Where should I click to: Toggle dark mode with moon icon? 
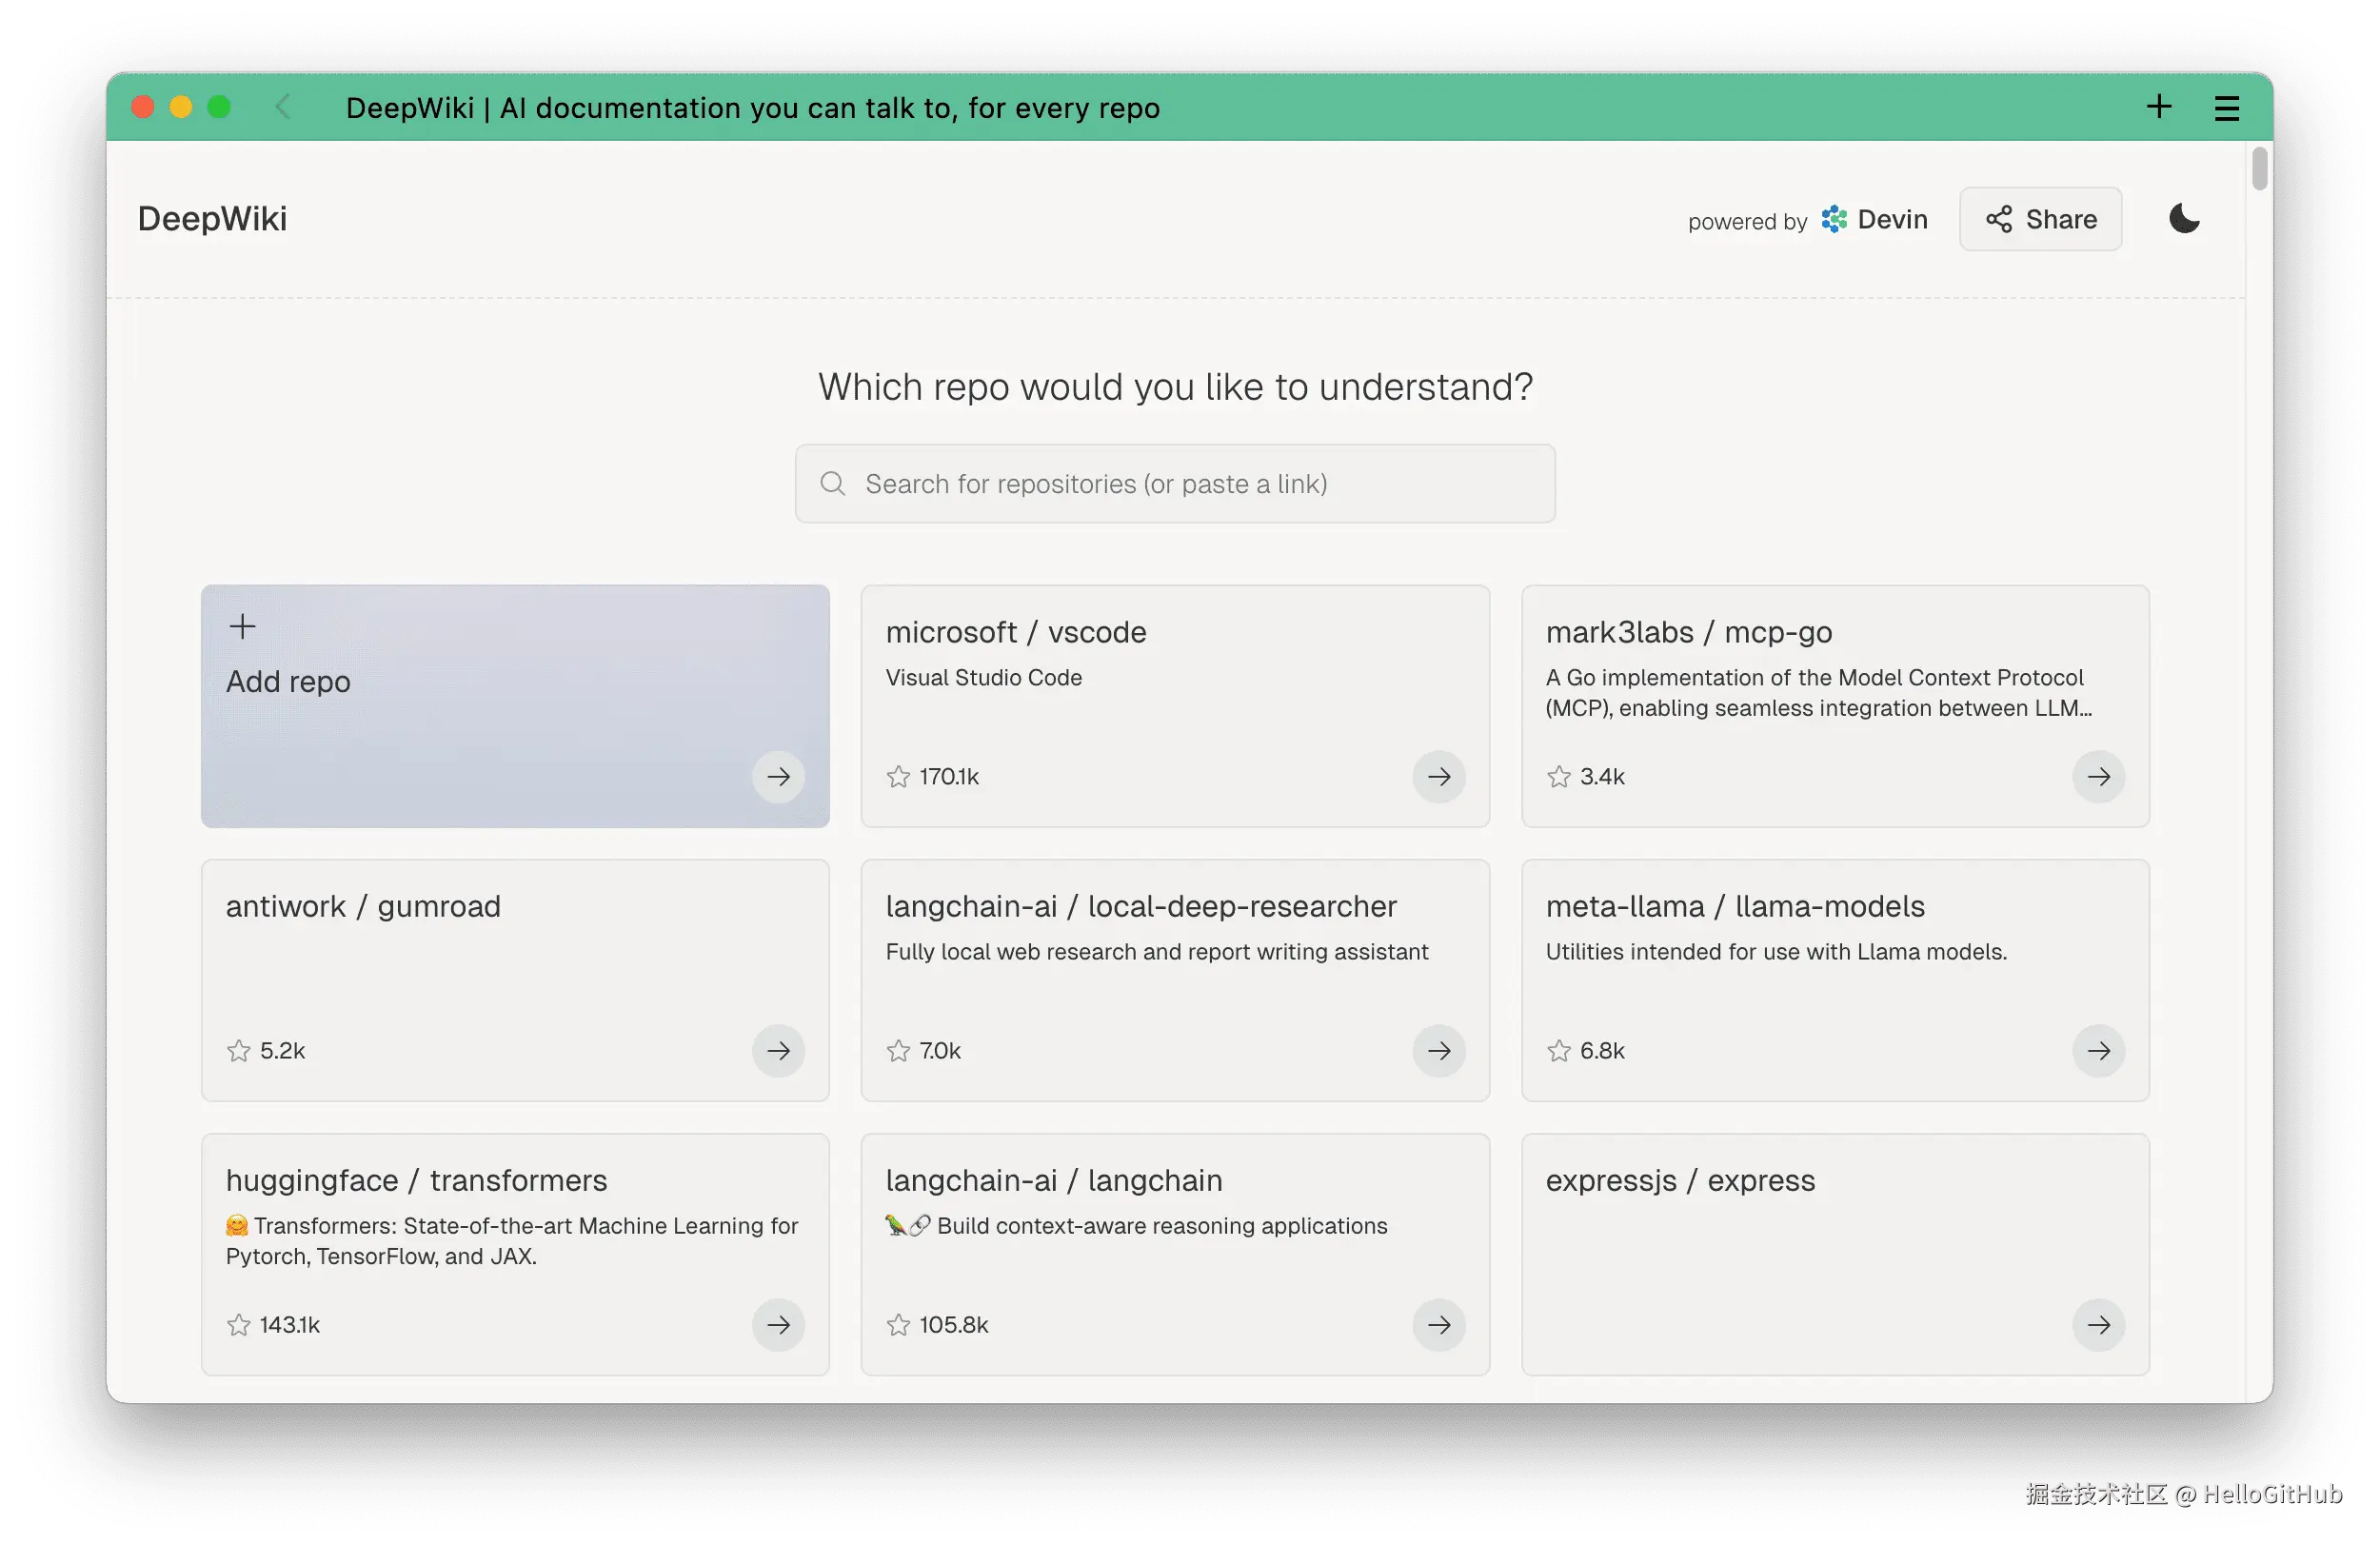(2184, 219)
